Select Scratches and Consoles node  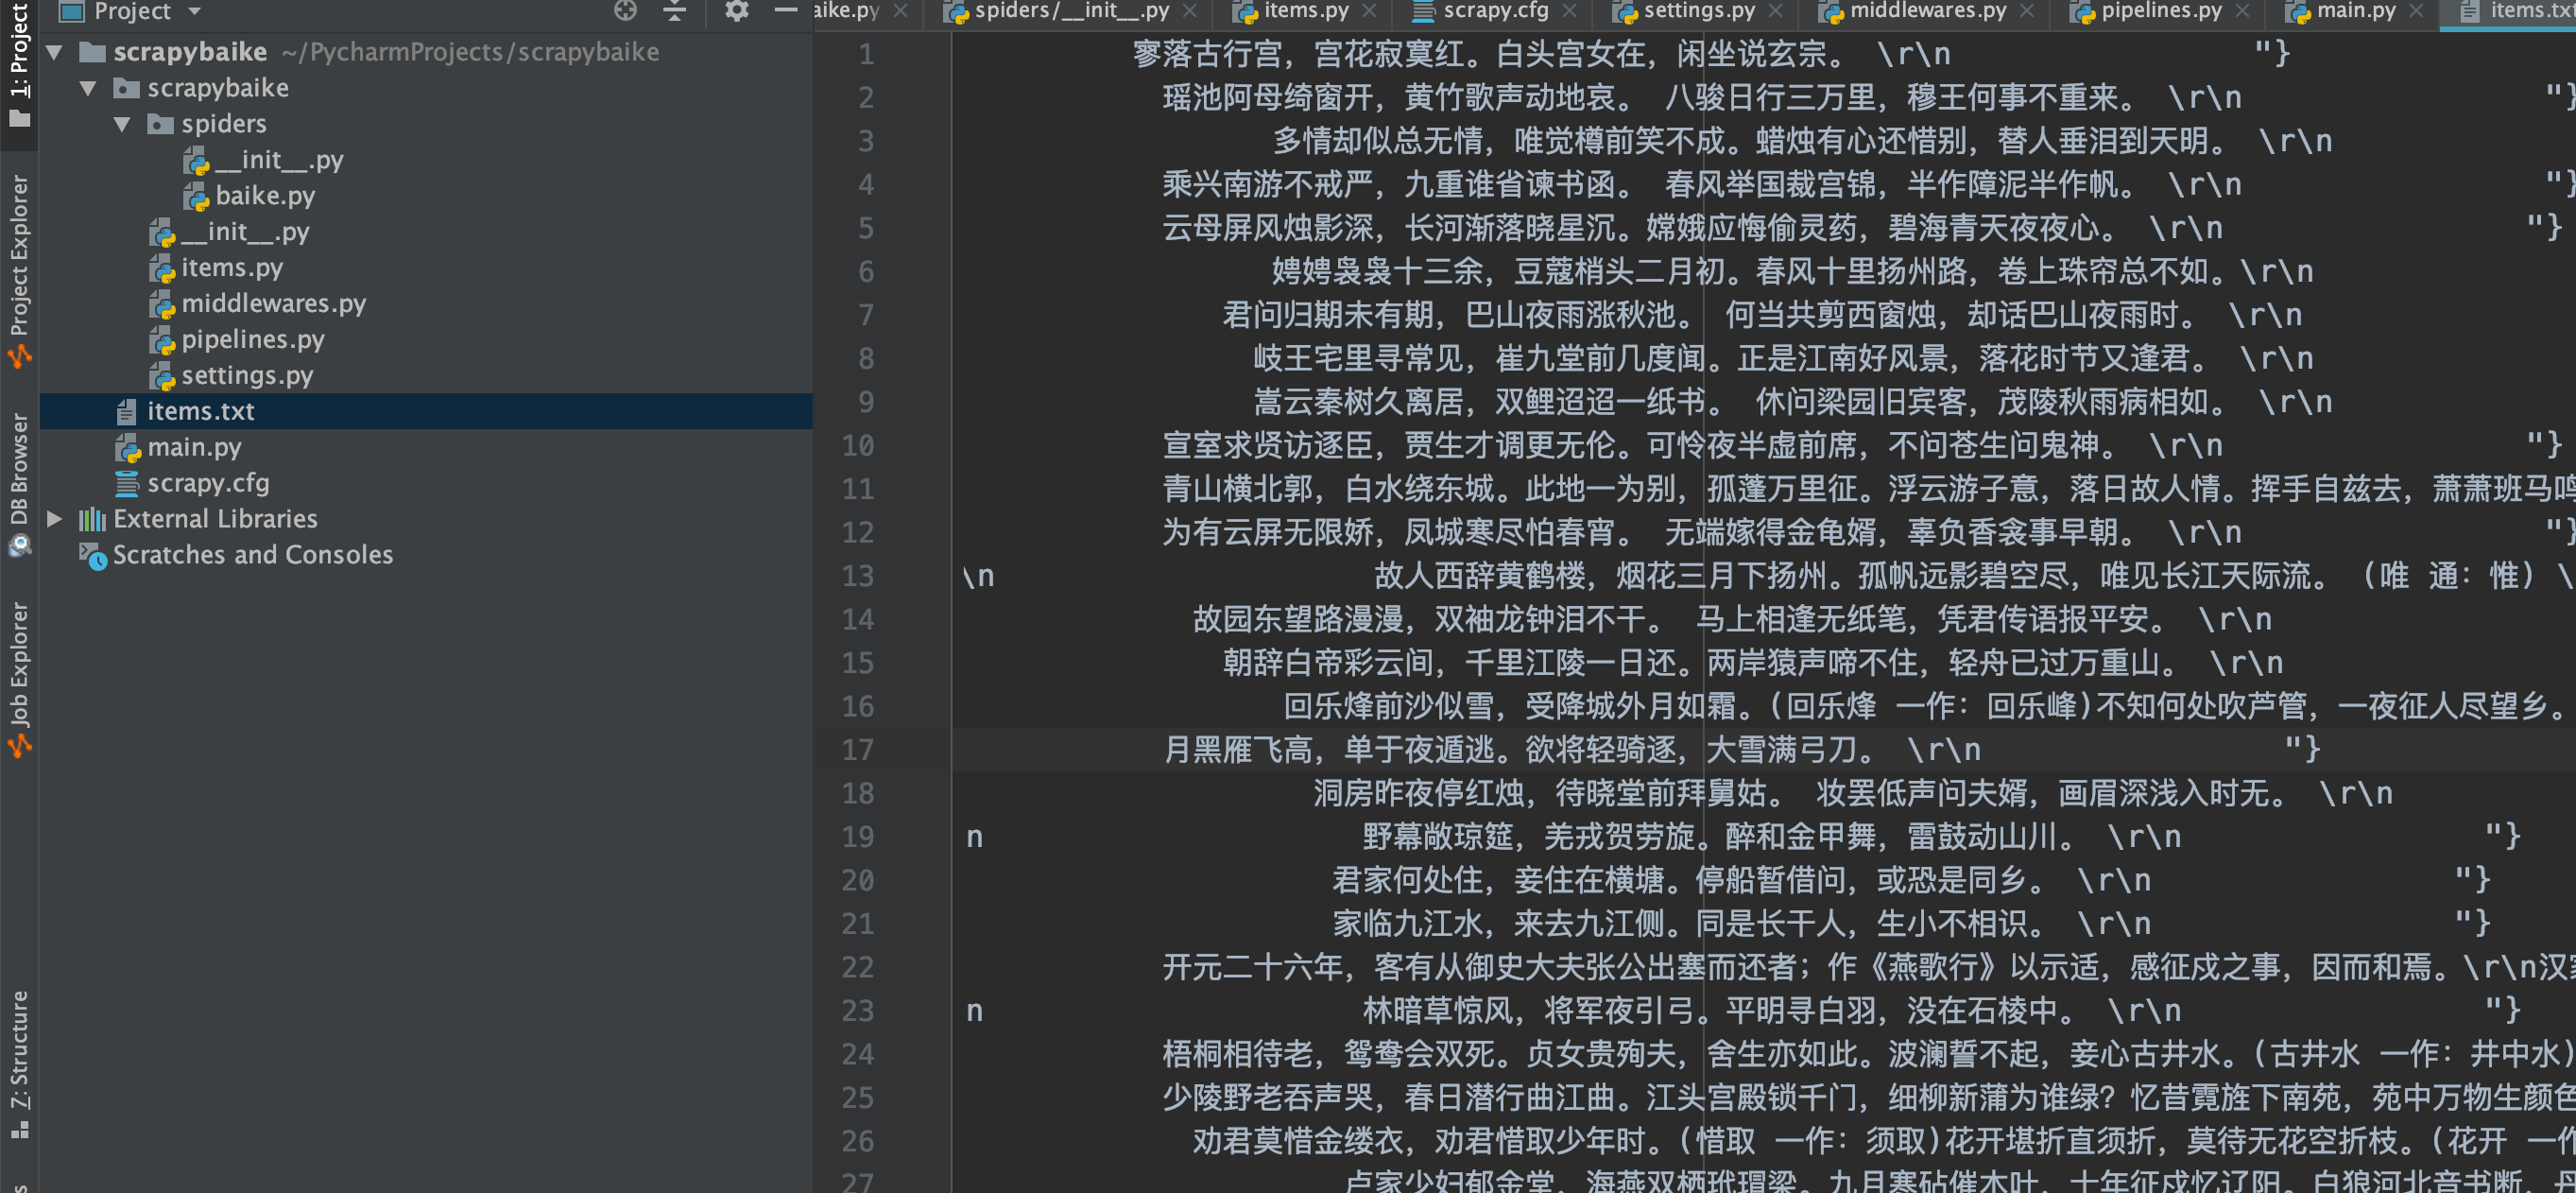[x=253, y=555]
